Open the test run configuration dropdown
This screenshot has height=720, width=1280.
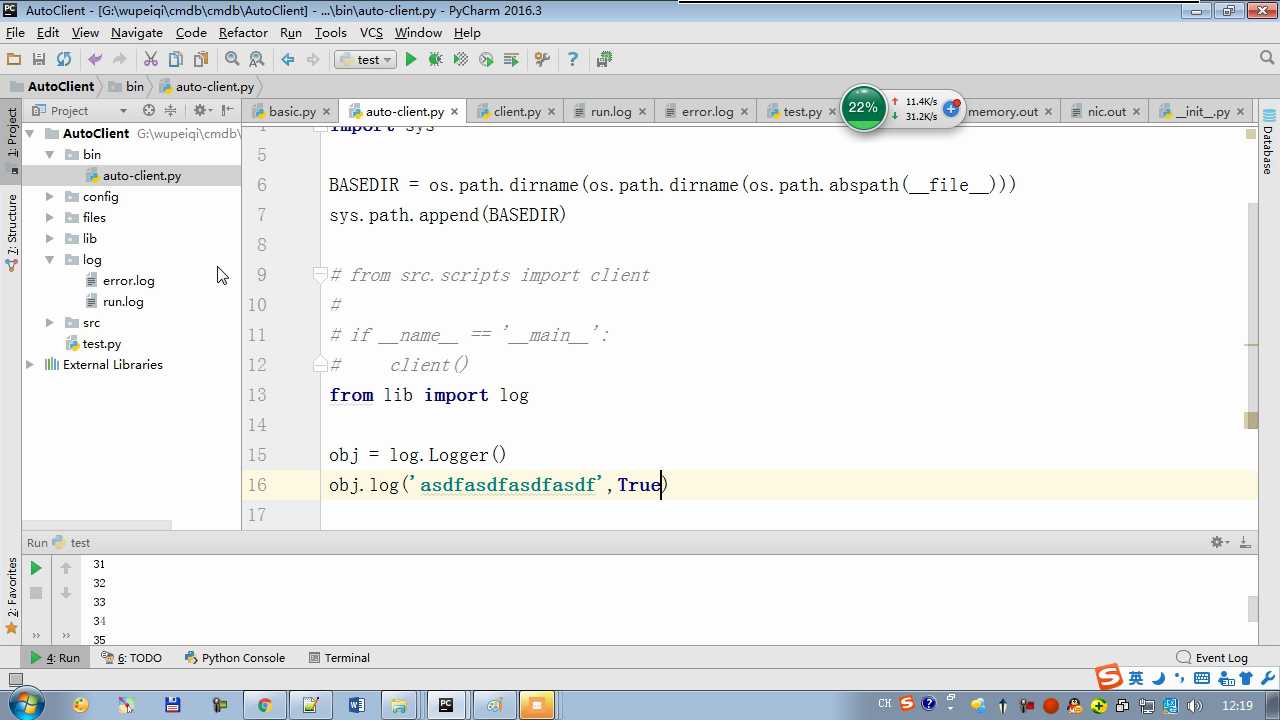[x=366, y=60]
